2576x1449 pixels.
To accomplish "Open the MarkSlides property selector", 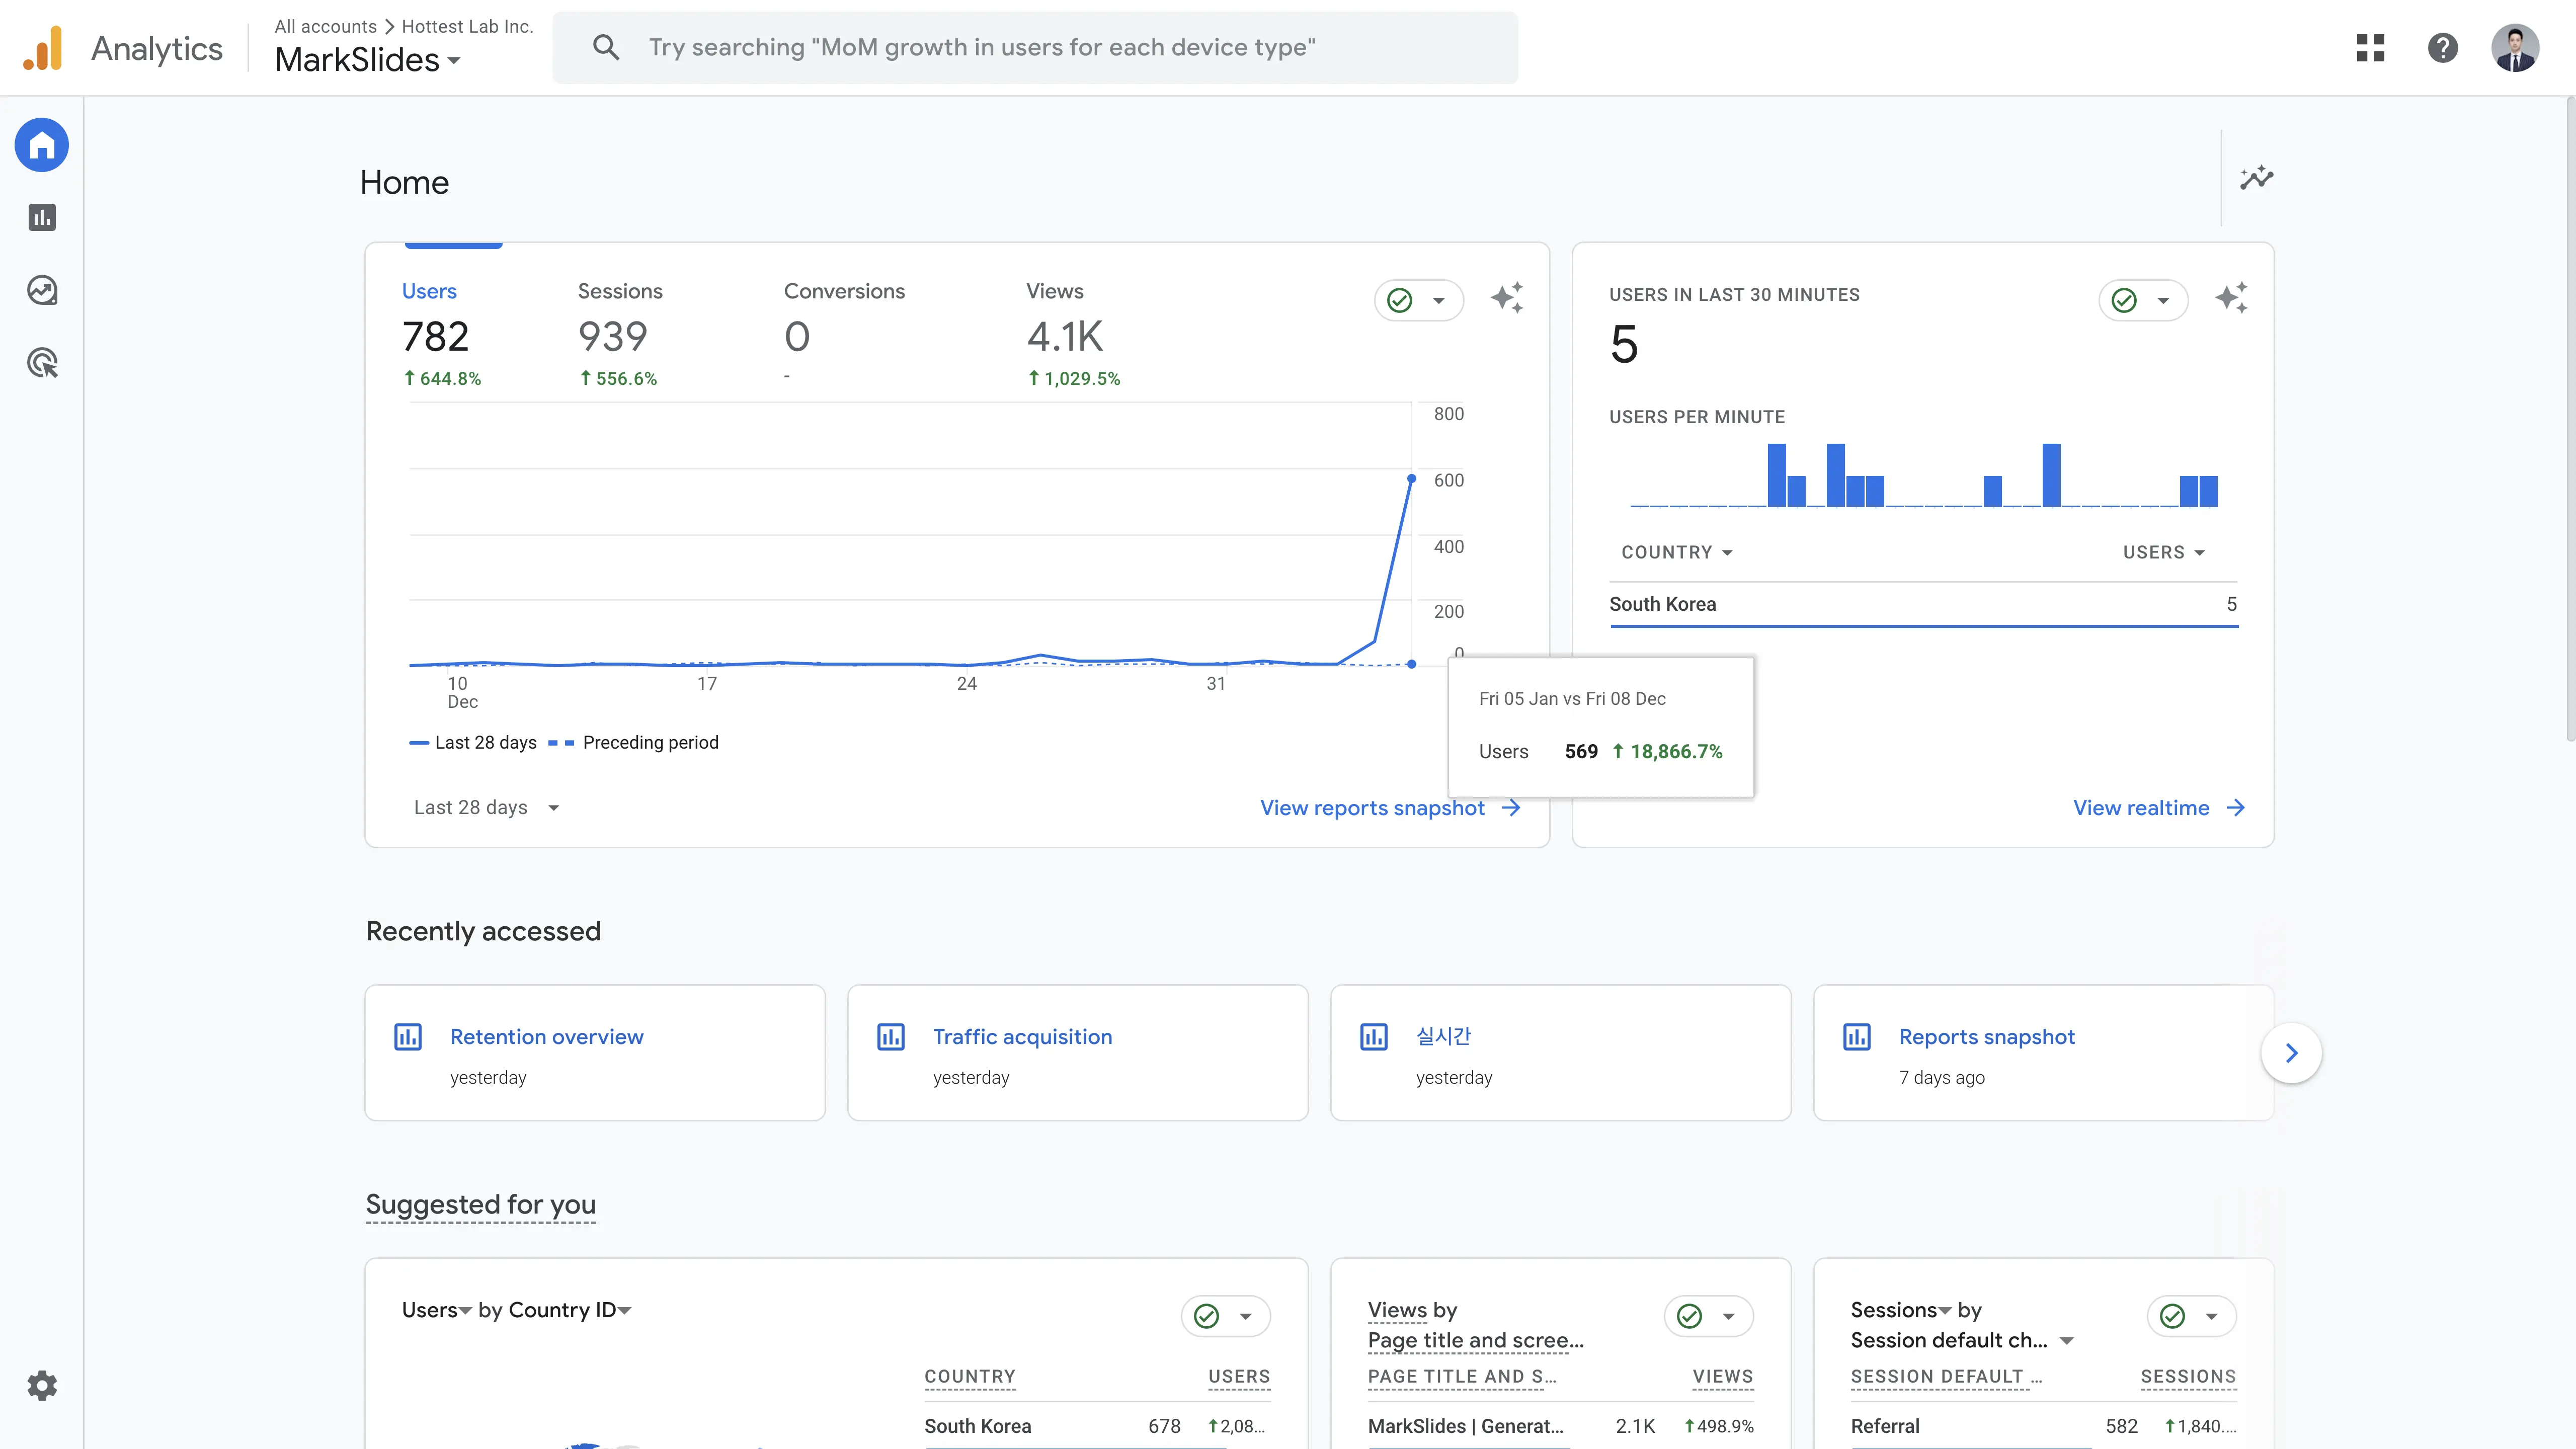I will pos(367,60).
